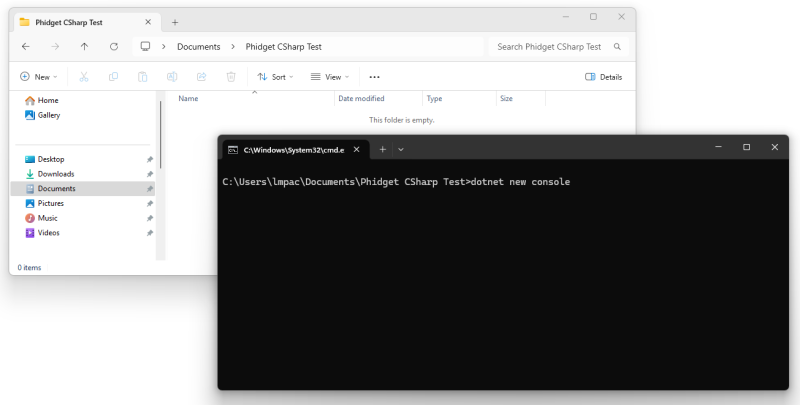
Task: Unpin Desktop via its pin icon
Action: (149, 160)
